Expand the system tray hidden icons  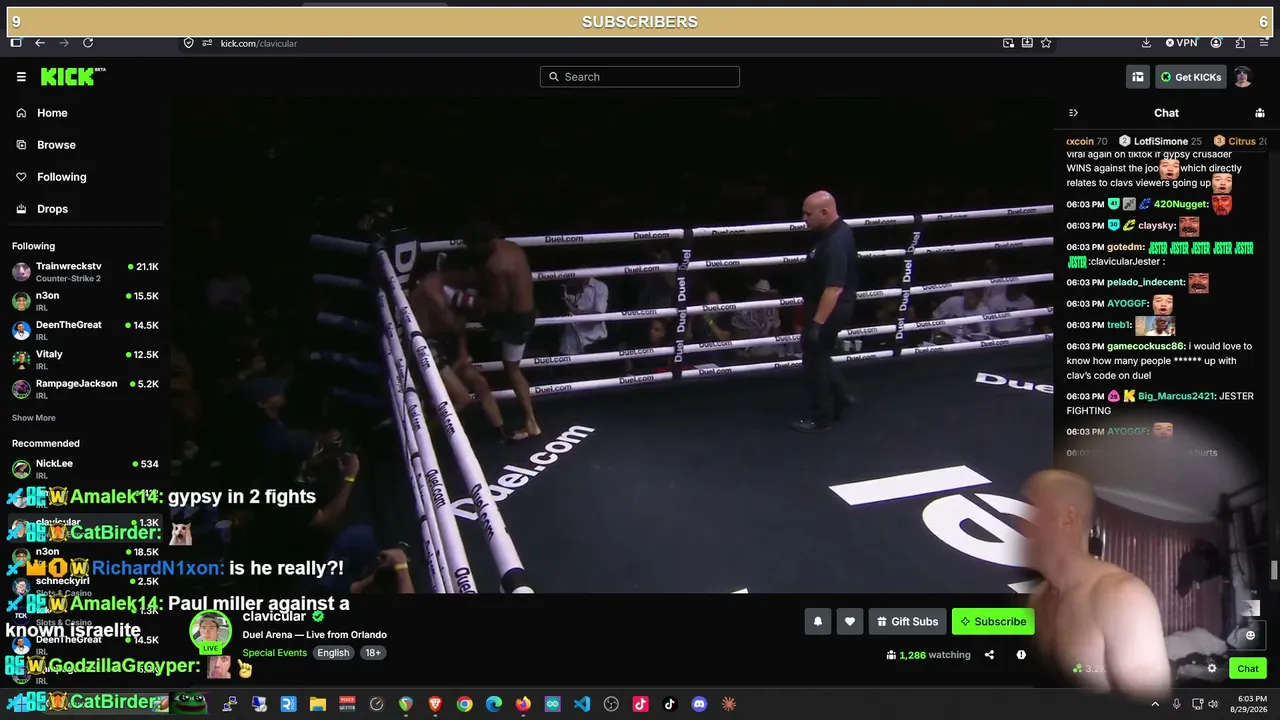tap(1155, 704)
